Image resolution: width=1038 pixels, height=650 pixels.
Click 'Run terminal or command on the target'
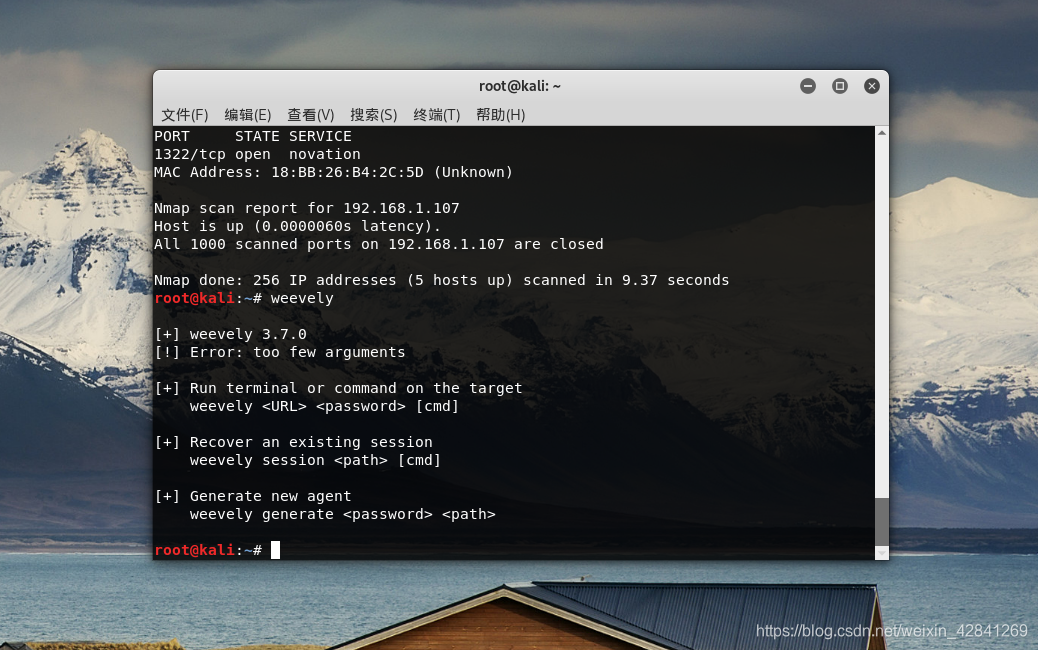pos(356,388)
